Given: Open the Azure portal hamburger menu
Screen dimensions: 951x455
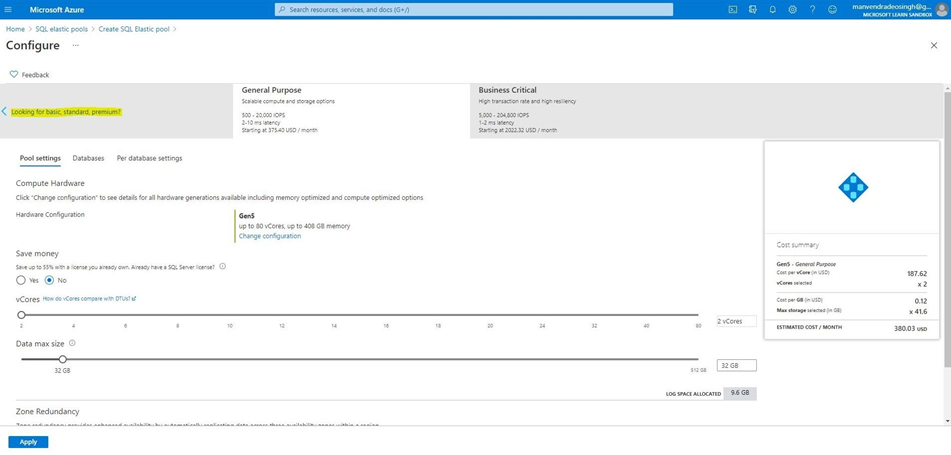Looking at the screenshot, I should (8, 10).
